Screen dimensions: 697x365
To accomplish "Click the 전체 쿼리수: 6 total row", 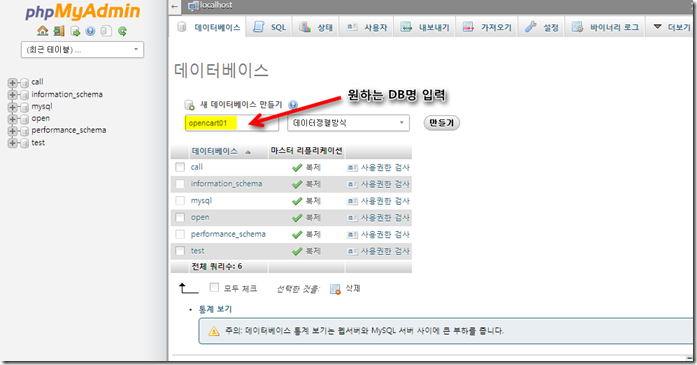I will click(291, 266).
